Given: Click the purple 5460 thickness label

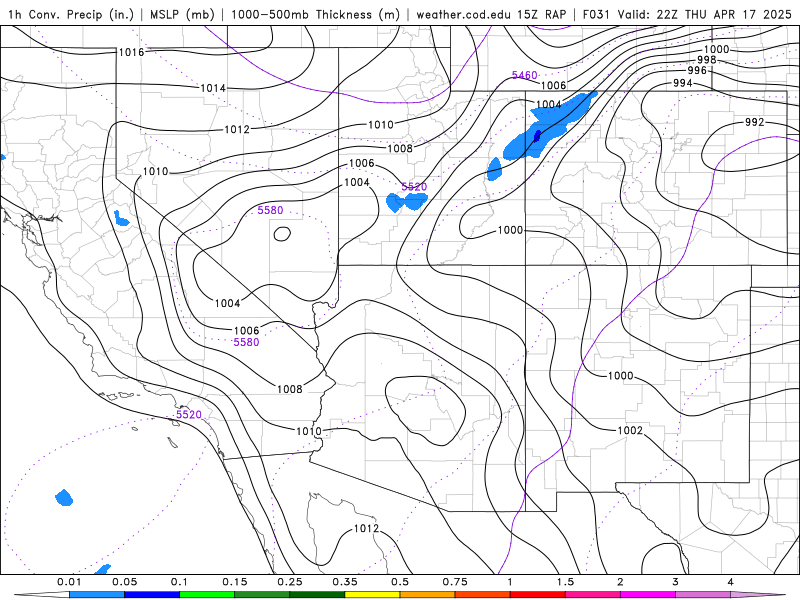Looking at the screenshot, I should [524, 75].
